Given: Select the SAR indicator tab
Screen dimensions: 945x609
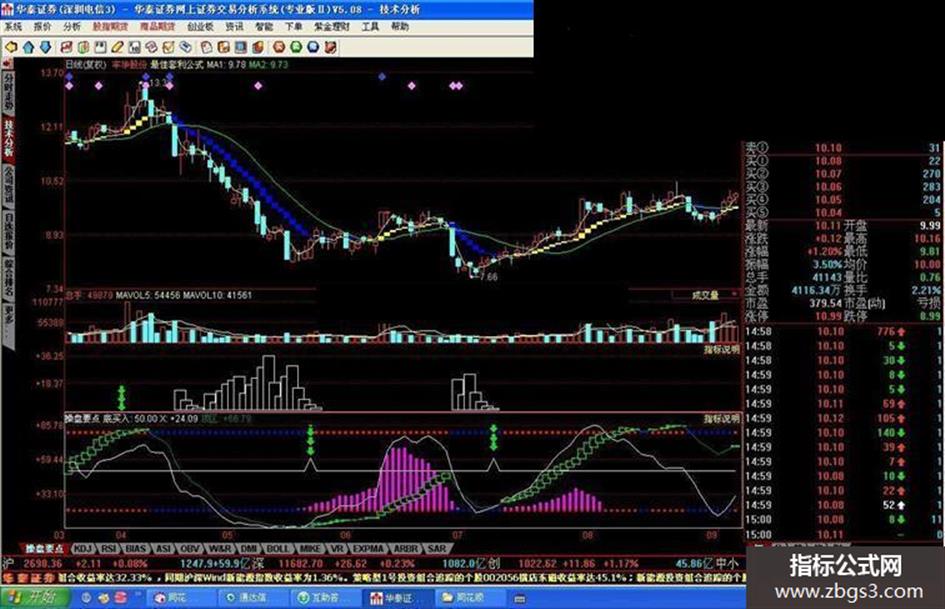Looking at the screenshot, I should click(x=437, y=548).
